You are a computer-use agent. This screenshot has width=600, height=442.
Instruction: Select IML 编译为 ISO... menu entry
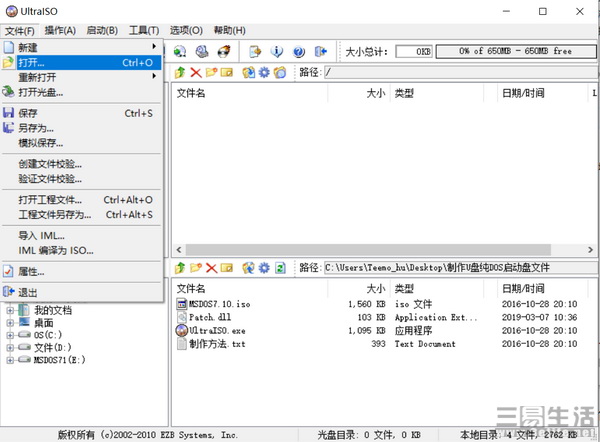82,251
